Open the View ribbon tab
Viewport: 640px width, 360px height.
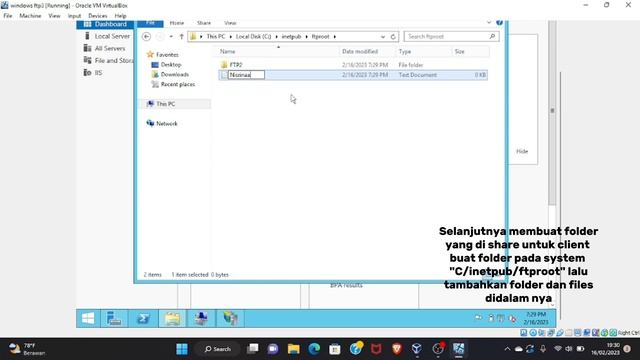click(230, 23)
